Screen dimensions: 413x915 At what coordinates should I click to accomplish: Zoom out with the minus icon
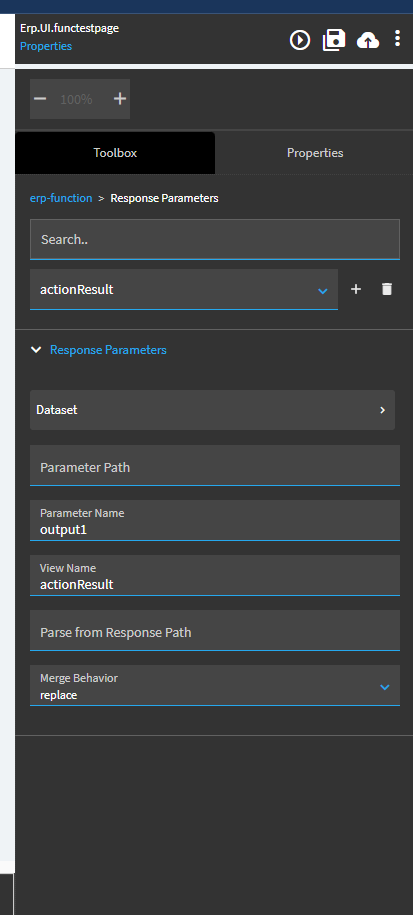(x=40, y=99)
